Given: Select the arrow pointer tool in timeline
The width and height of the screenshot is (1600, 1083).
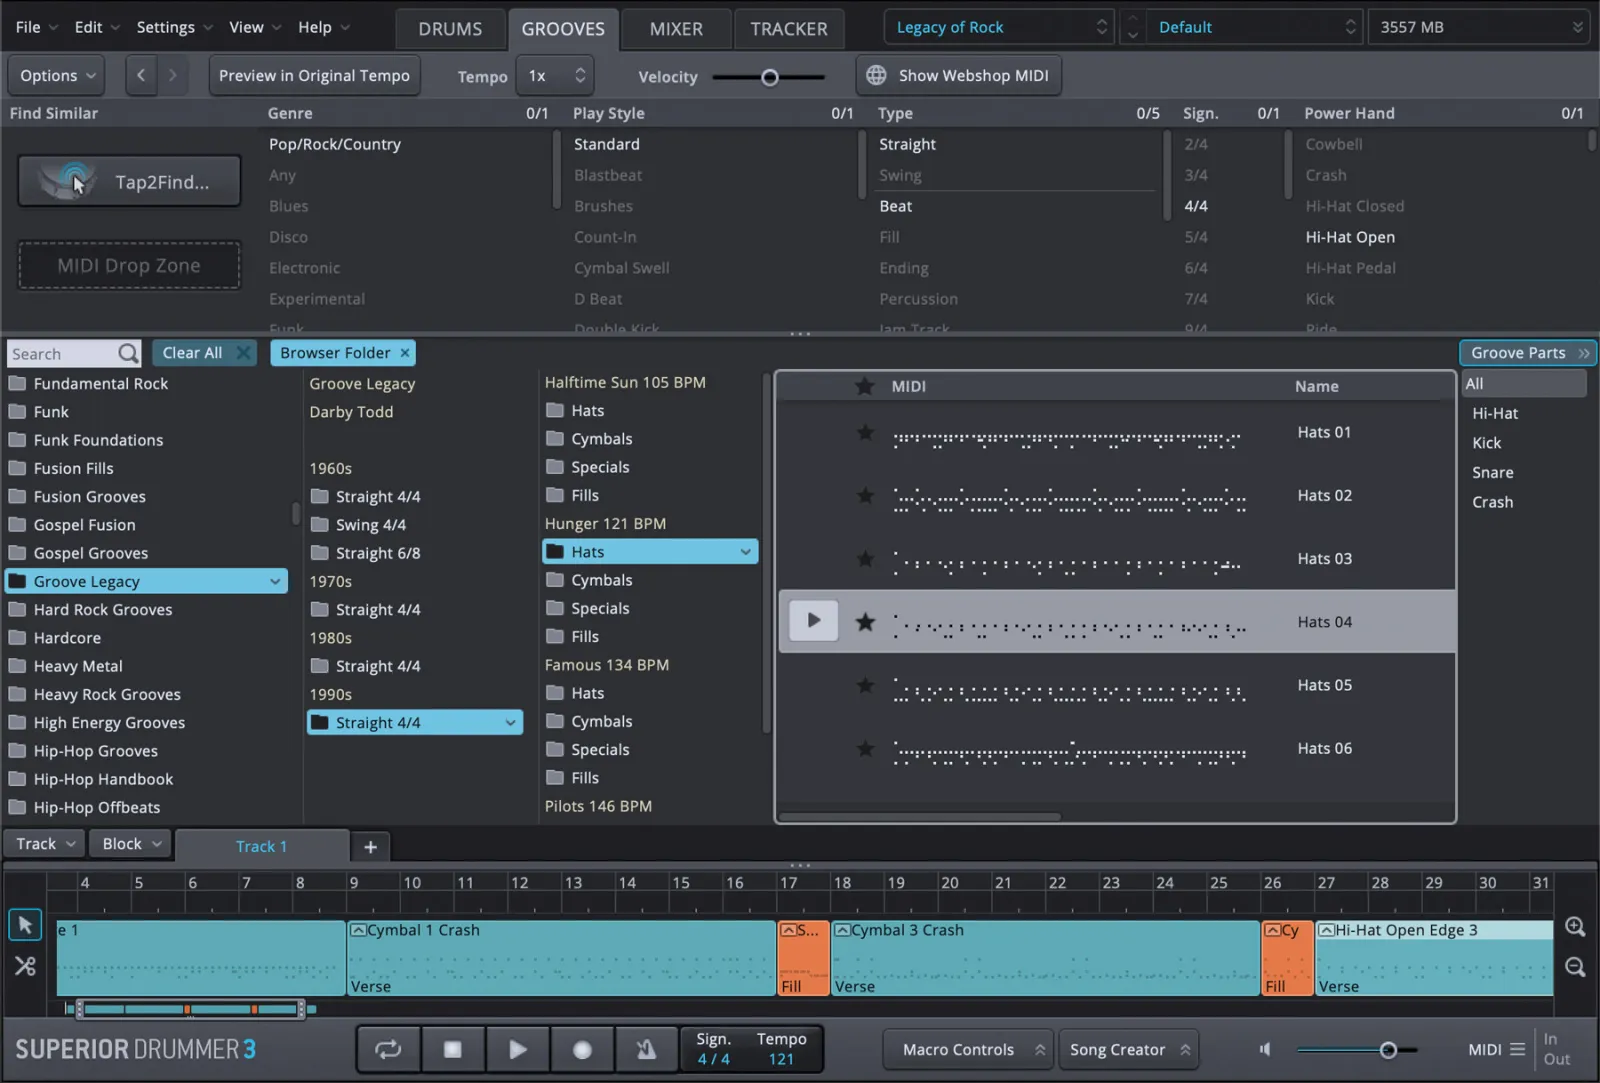Looking at the screenshot, I should tap(25, 926).
